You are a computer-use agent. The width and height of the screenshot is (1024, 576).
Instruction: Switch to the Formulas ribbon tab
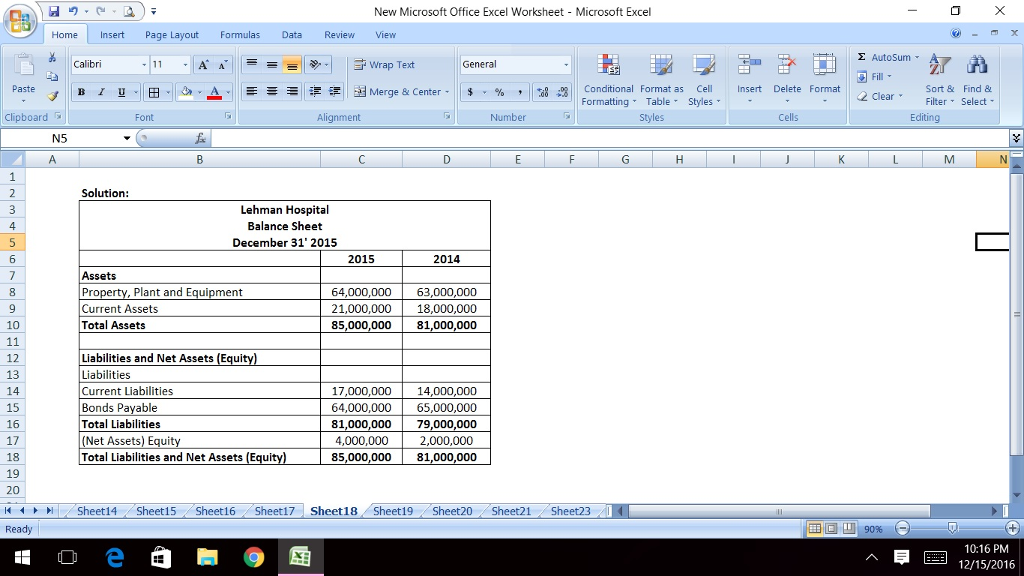240,33
